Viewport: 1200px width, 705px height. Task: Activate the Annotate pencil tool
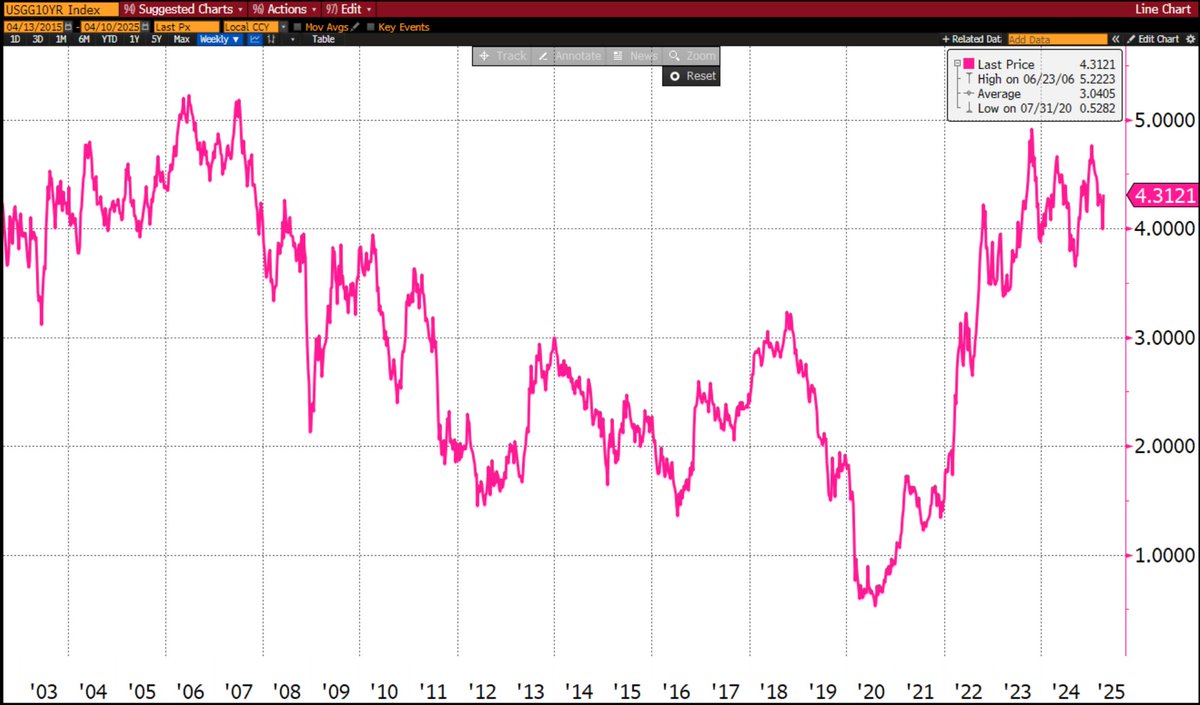click(x=568, y=55)
